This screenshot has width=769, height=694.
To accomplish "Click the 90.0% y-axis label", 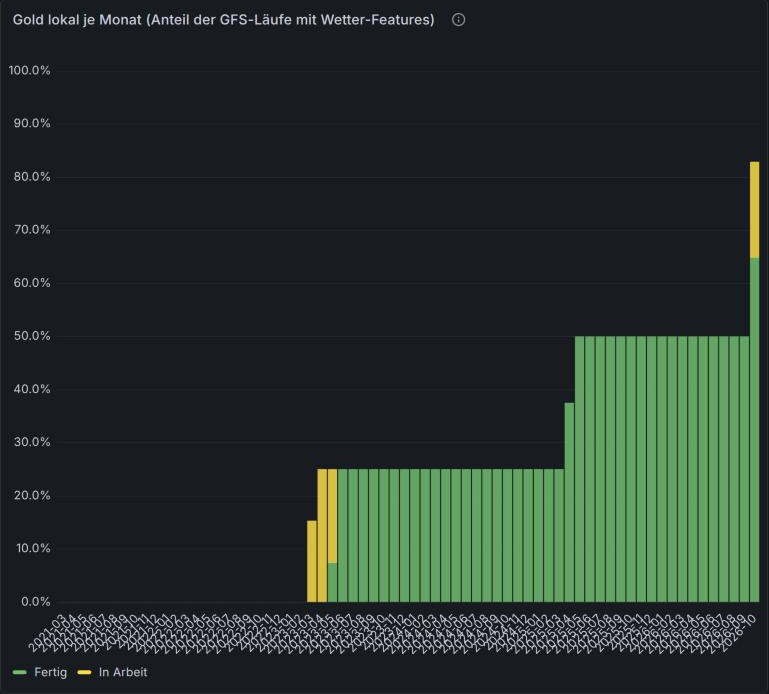I will (32, 123).
